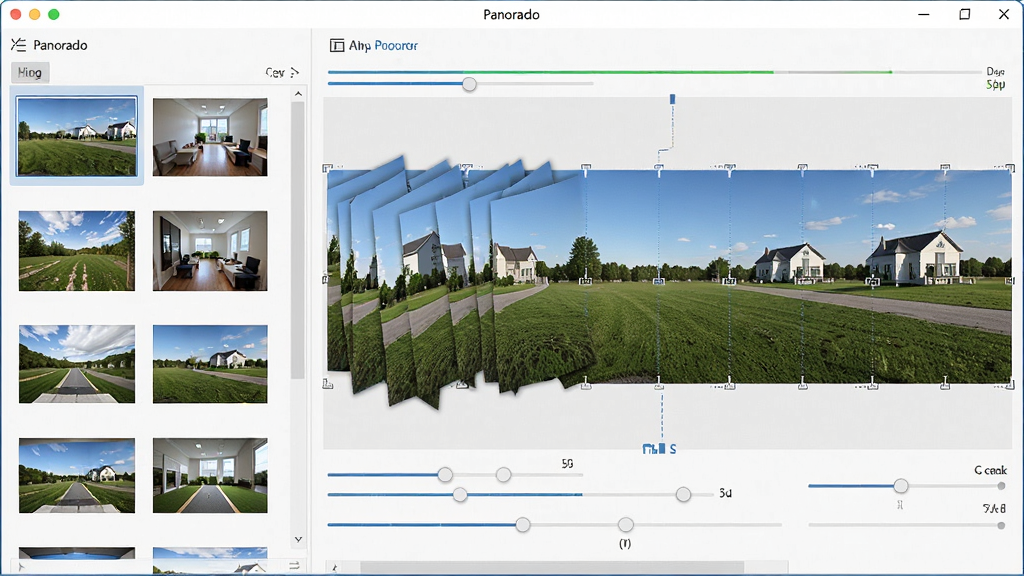1024x576 pixels.
Task: Click the small end knob of the C ceak slider
Action: pyautogui.click(x=1001, y=486)
